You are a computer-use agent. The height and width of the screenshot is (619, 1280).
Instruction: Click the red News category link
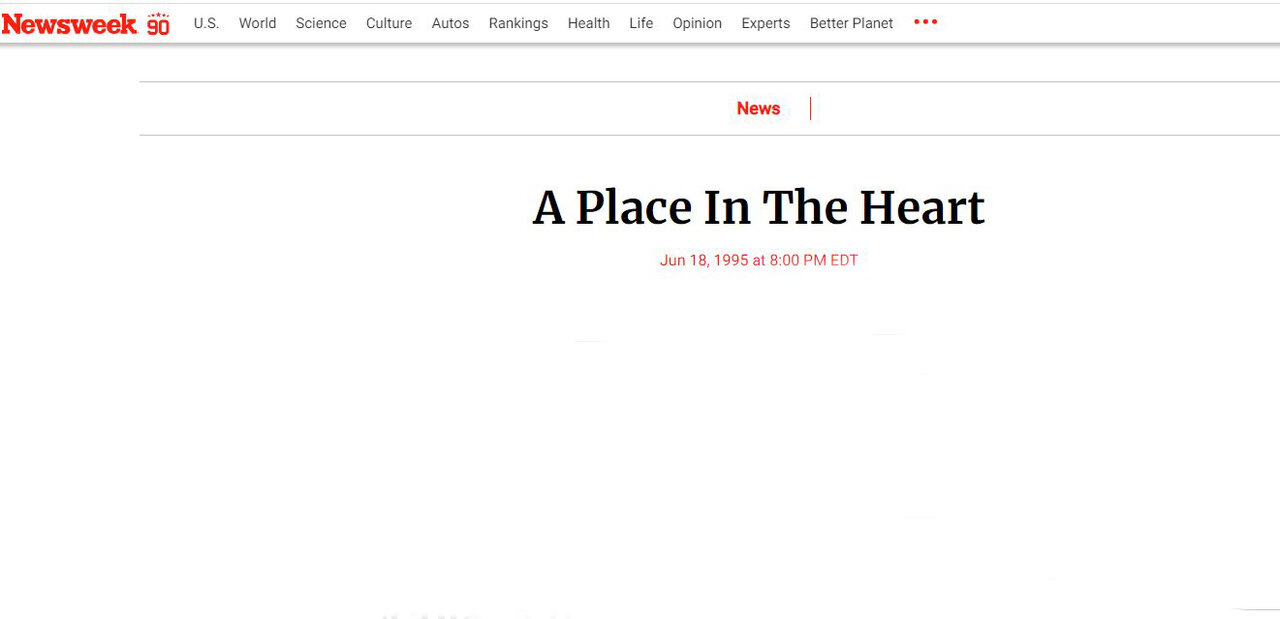(758, 109)
